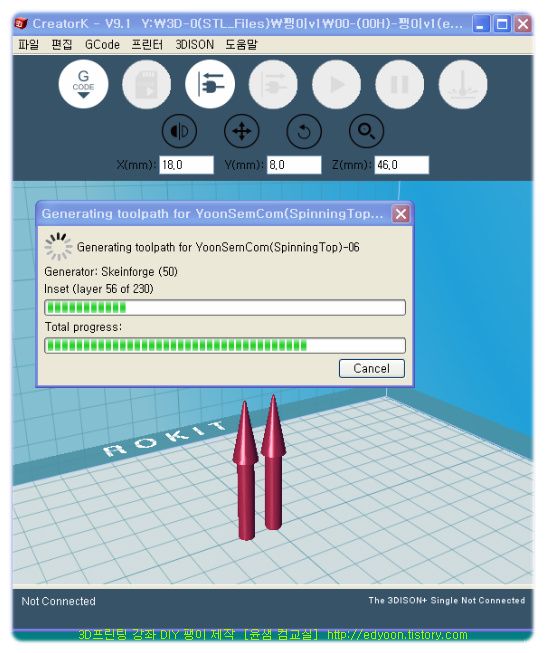Screen dimensions: 546x653
Task: Click the SD card print icon
Action: point(147,84)
